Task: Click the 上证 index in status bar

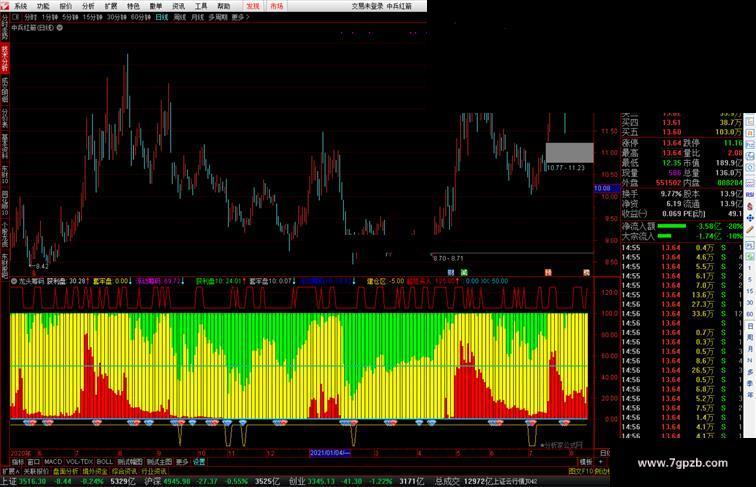Action: click(8, 481)
